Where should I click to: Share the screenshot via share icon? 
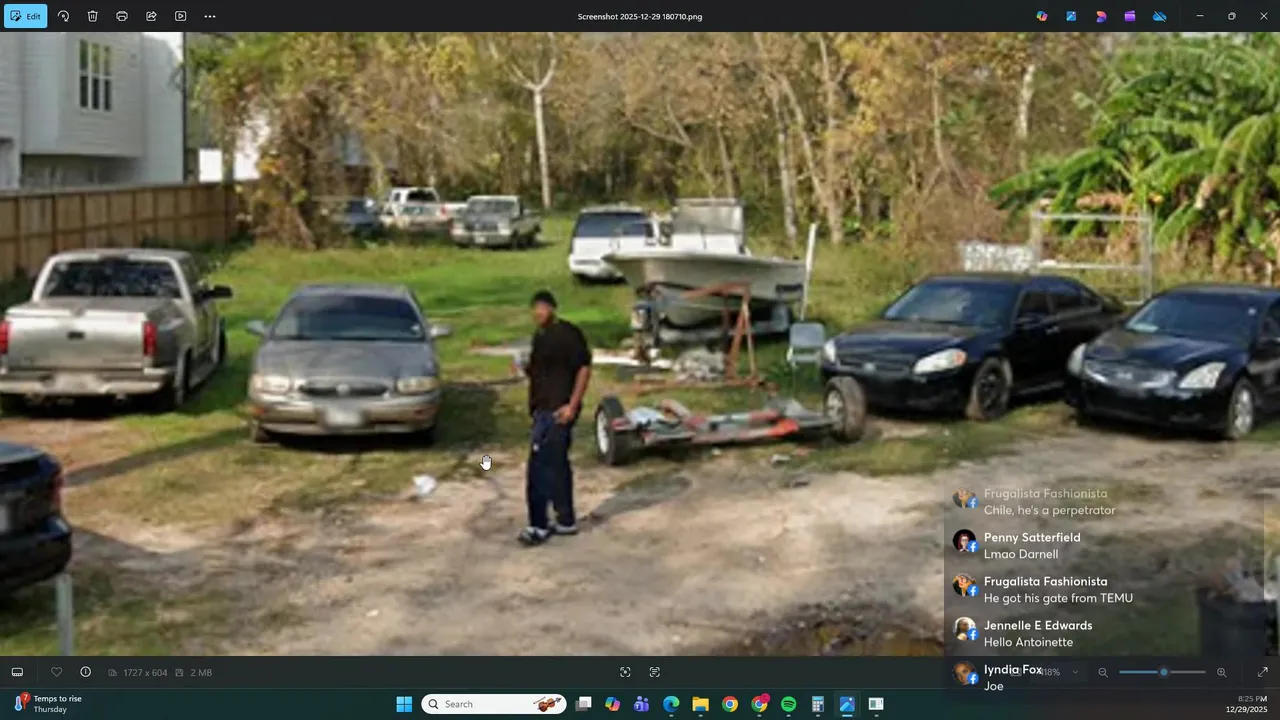[151, 16]
